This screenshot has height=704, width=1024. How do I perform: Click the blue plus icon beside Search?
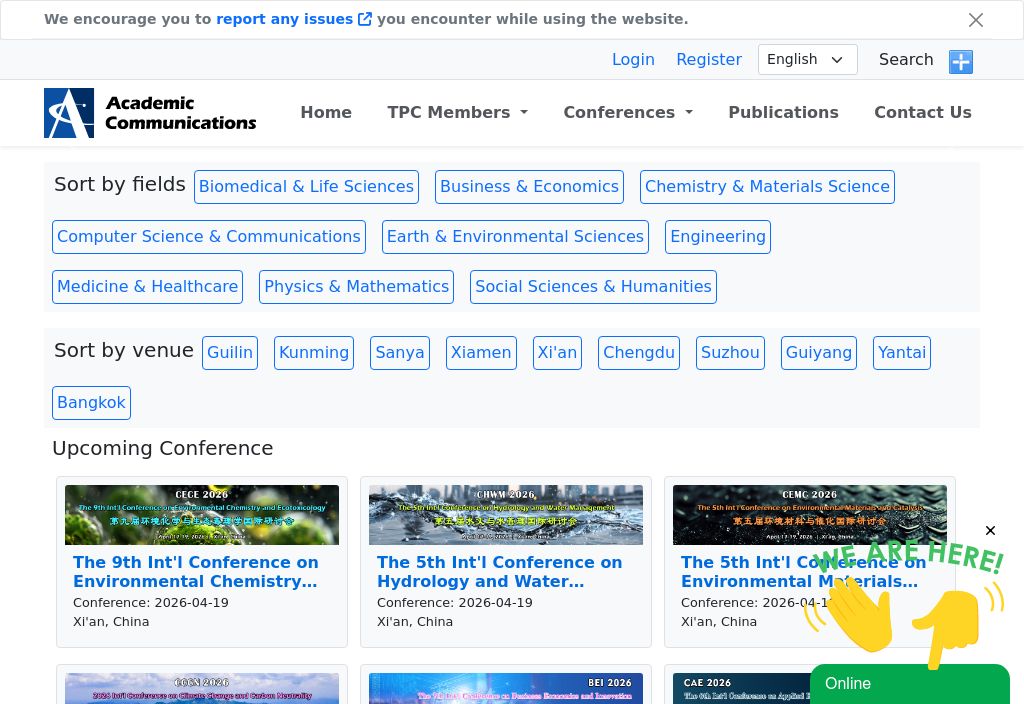point(960,61)
